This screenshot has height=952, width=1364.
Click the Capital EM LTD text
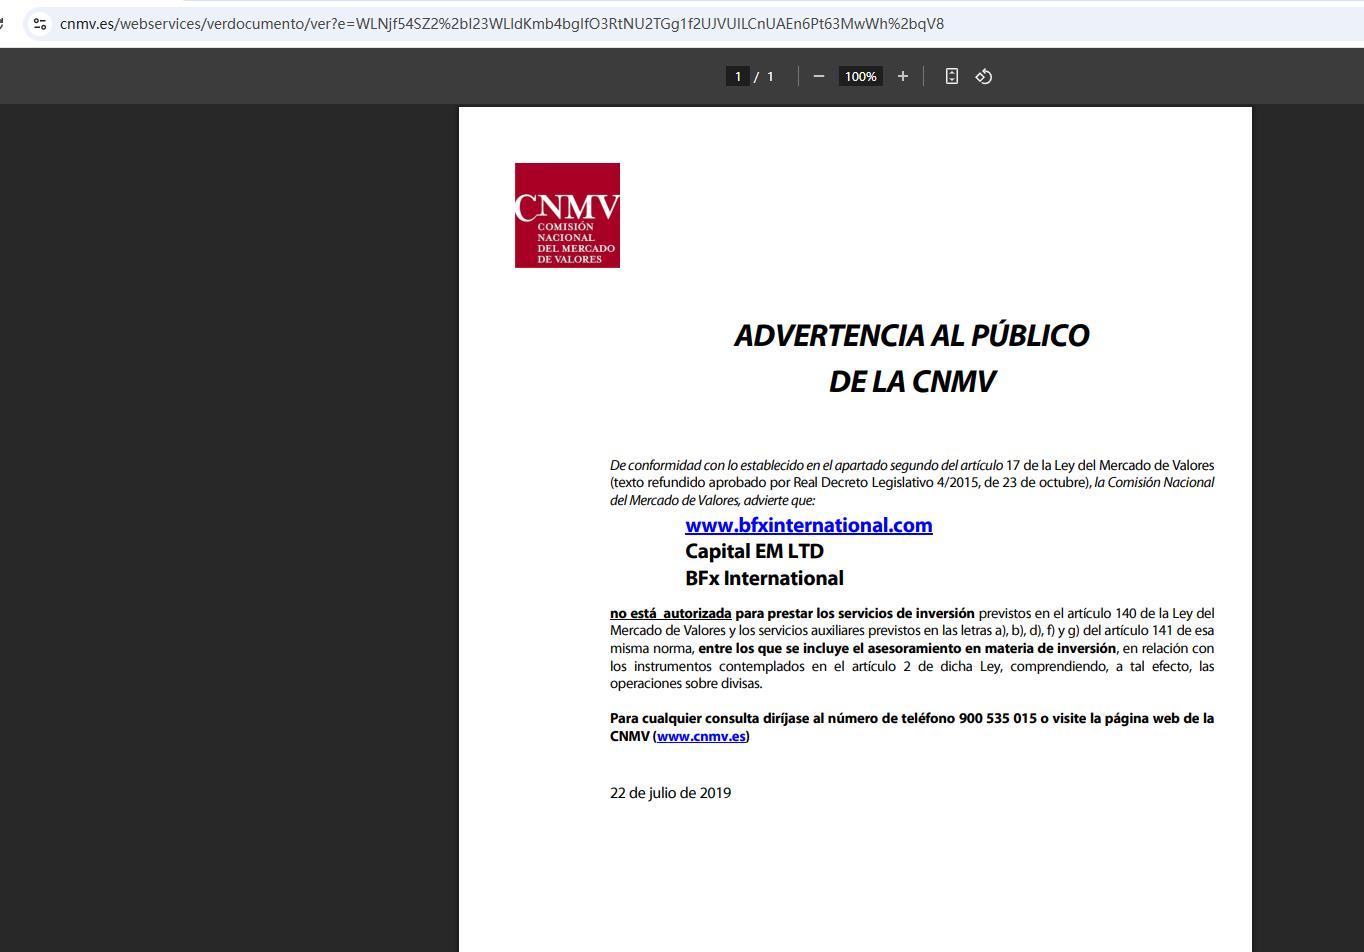coord(754,551)
